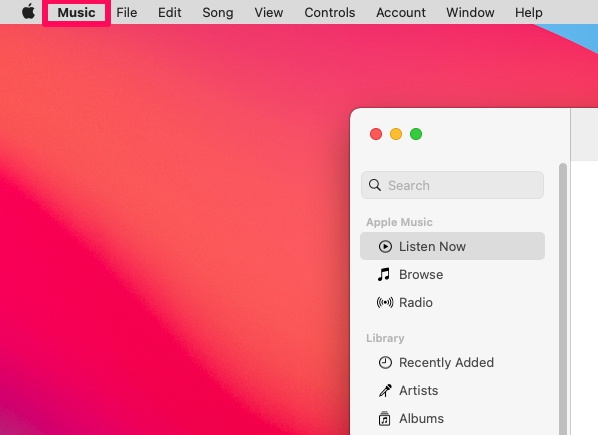Open the Song menu
The image size is (598, 435).
(x=218, y=13)
